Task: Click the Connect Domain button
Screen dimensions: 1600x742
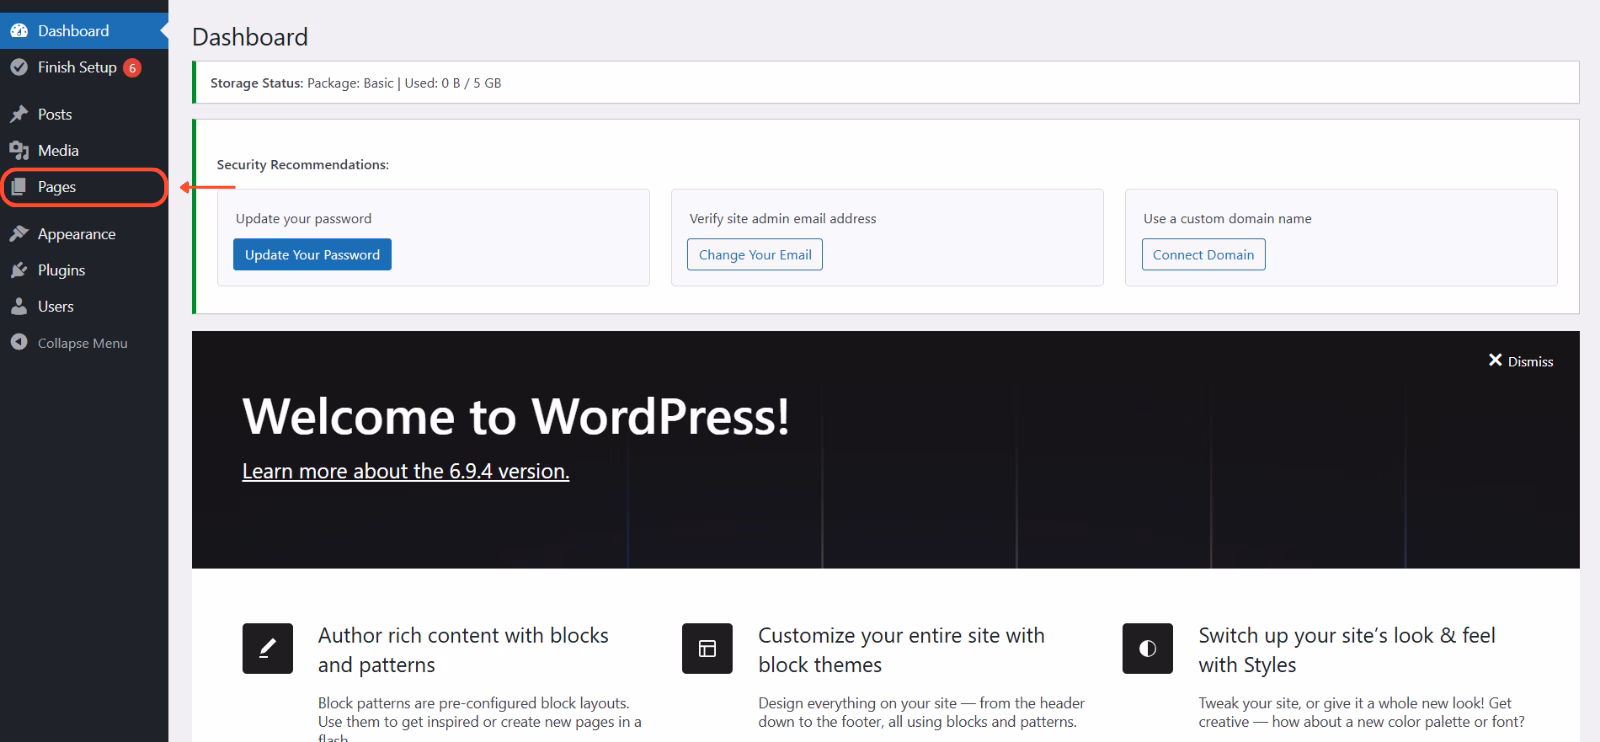Action: 1203,254
